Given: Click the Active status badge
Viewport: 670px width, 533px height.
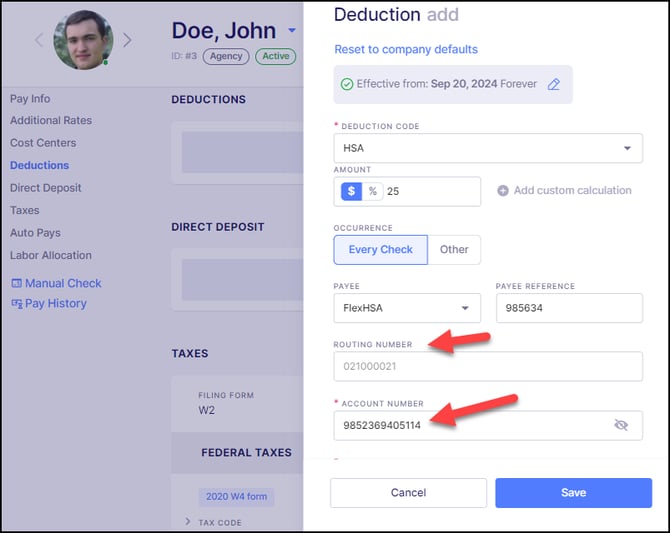Looking at the screenshot, I should coord(276,56).
